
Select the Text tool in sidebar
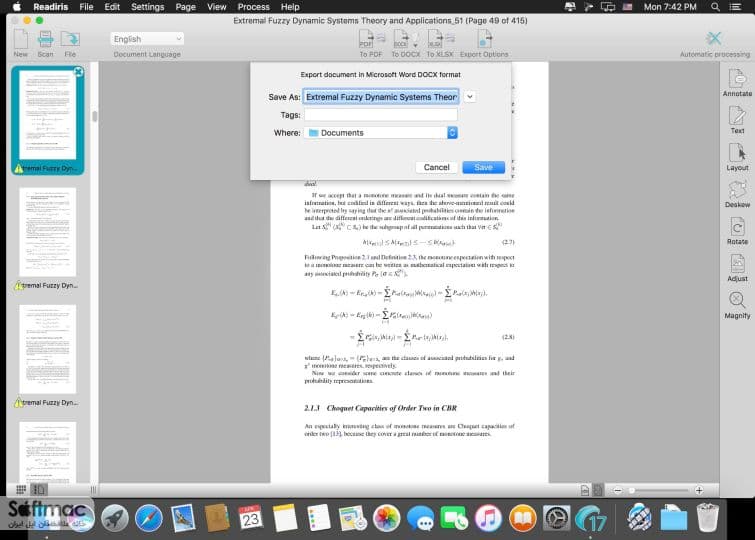(737, 120)
